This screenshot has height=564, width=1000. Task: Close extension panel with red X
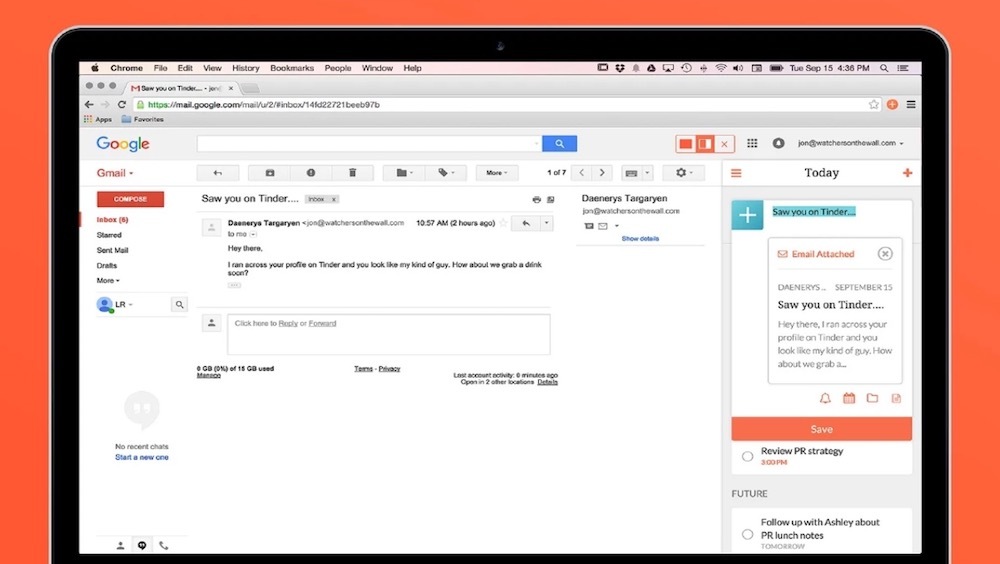[x=724, y=144]
